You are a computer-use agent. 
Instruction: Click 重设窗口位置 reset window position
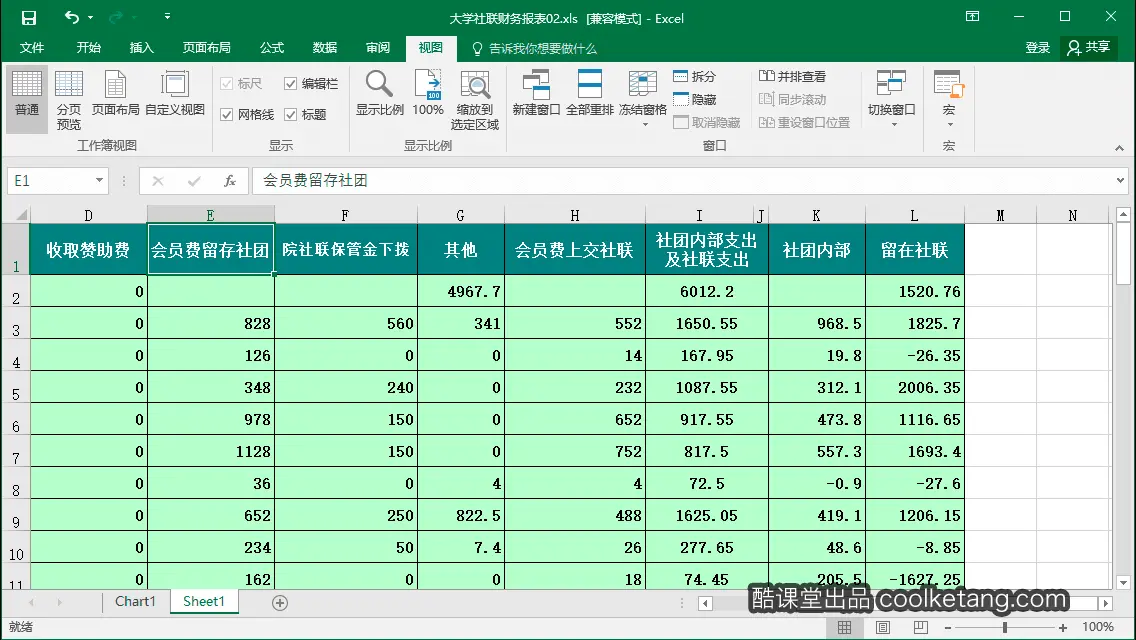click(804, 122)
